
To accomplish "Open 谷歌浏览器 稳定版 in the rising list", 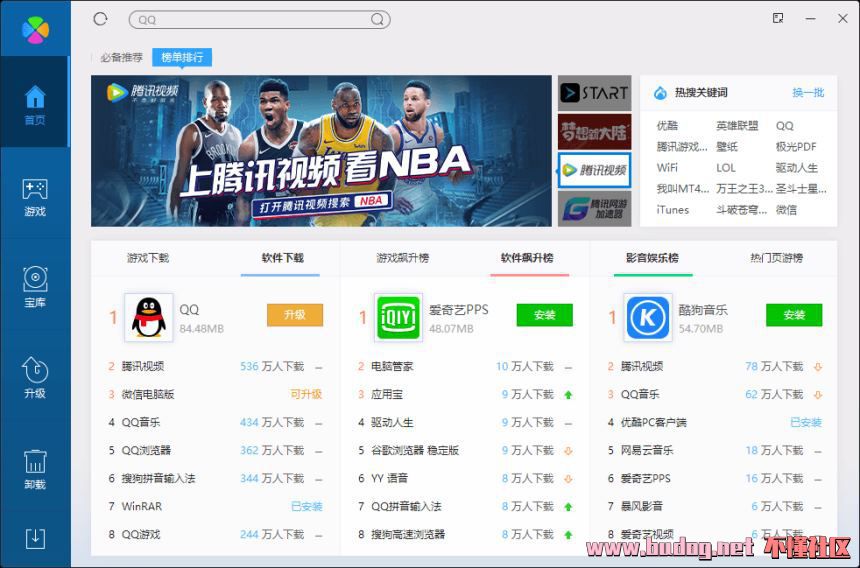I will [x=415, y=451].
